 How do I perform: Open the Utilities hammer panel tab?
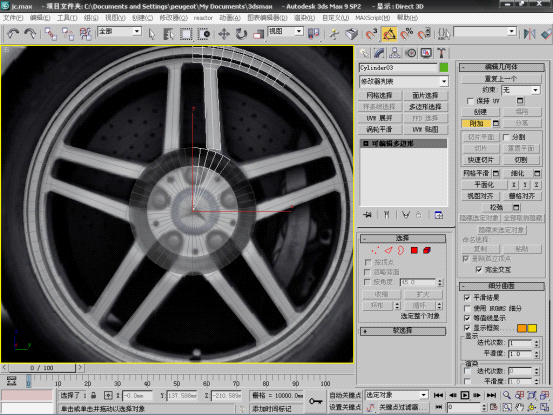[441, 53]
